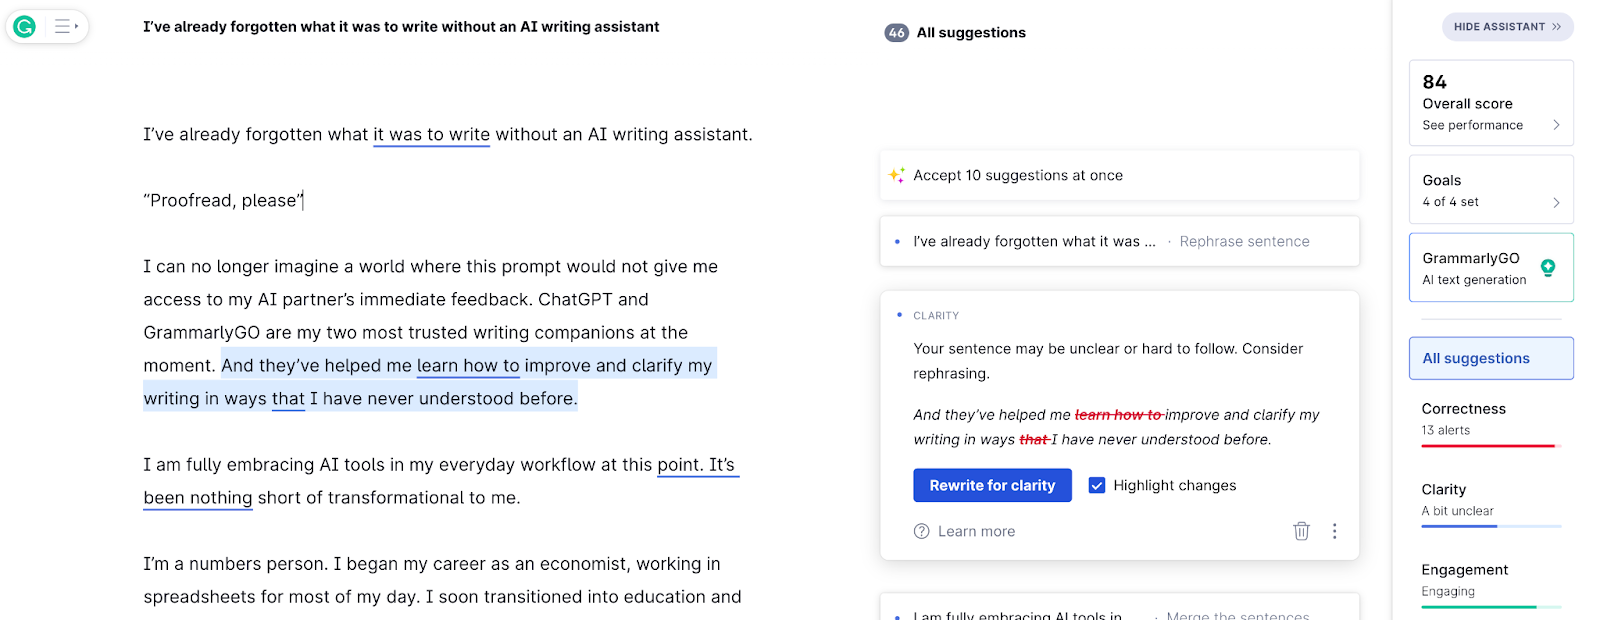Screen dimensions: 1600x620
Task: Expand the Goals panel arrow
Action: (x=1556, y=202)
